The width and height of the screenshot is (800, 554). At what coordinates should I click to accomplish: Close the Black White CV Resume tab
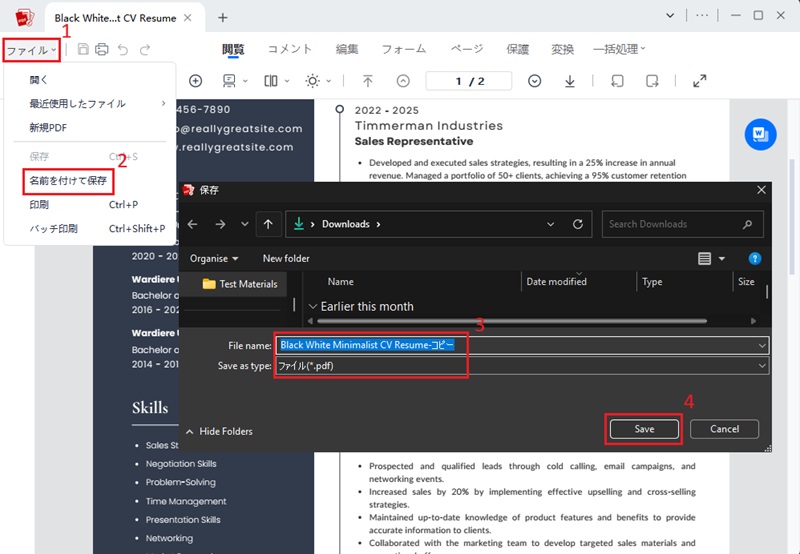tap(188, 18)
